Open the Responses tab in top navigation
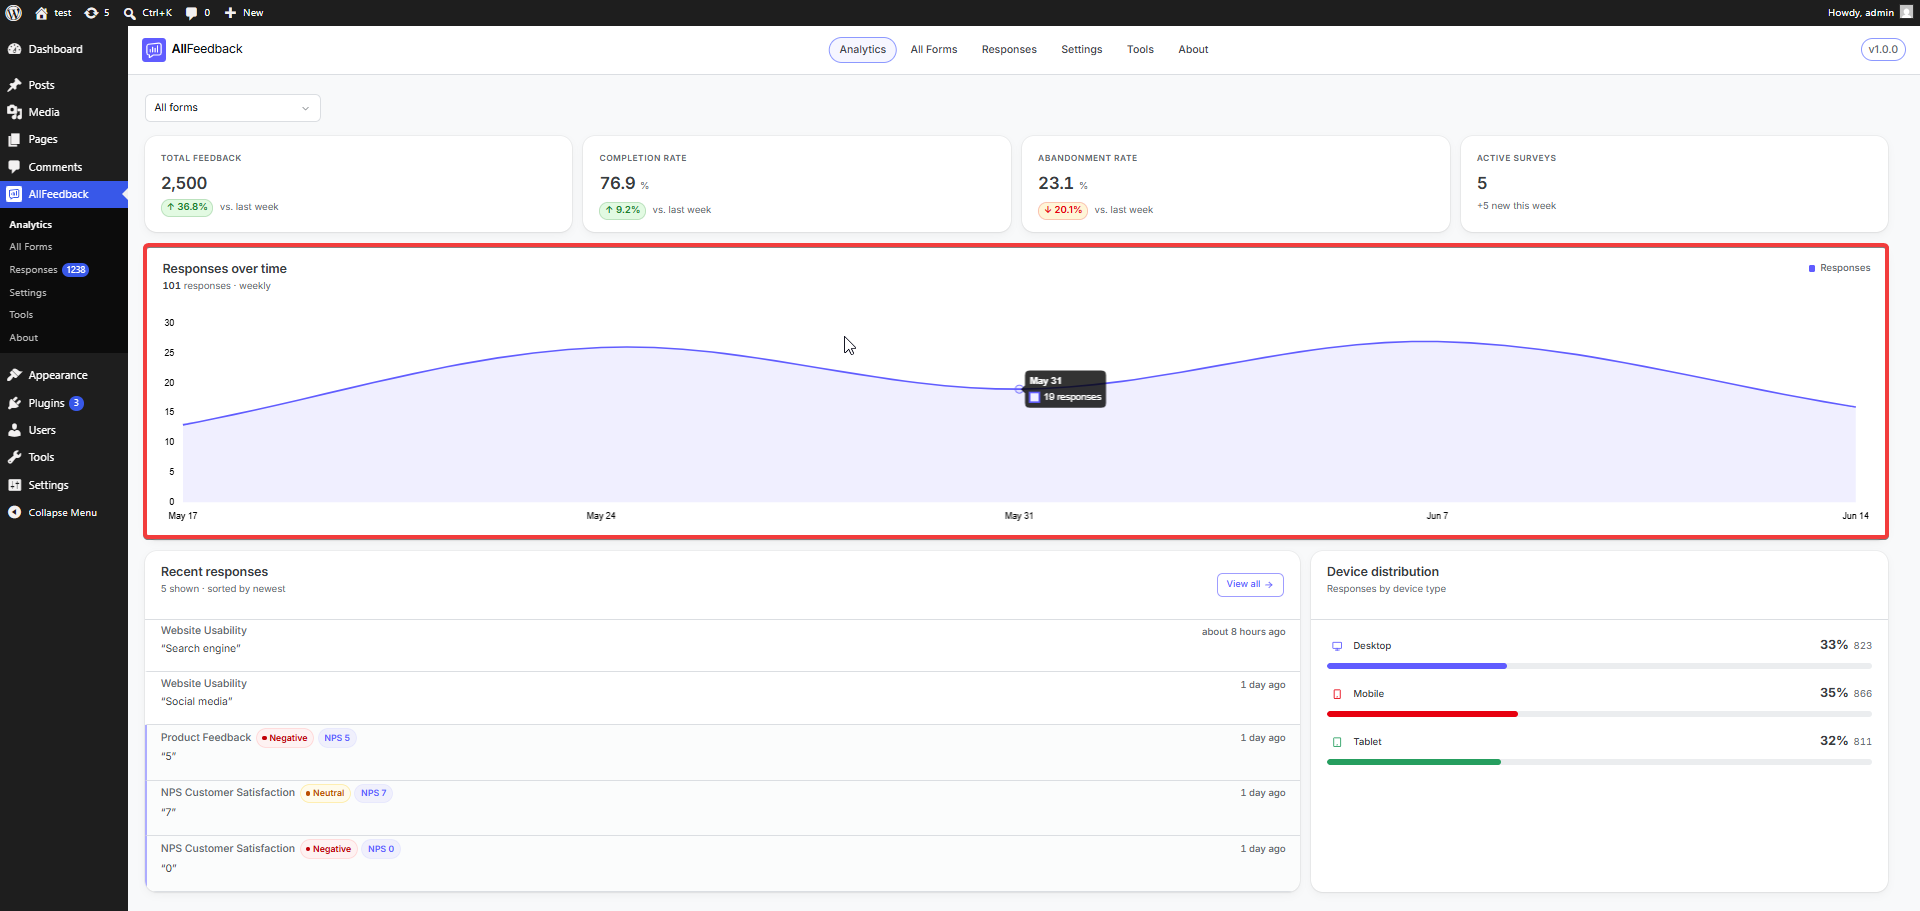1920x911 pixels. tap(1008, 50)
